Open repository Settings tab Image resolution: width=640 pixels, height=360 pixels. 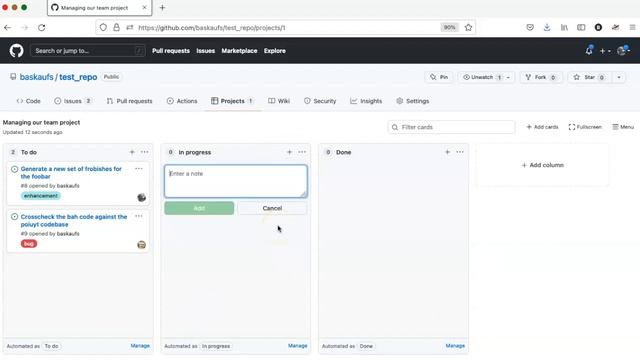pos(413,101)
